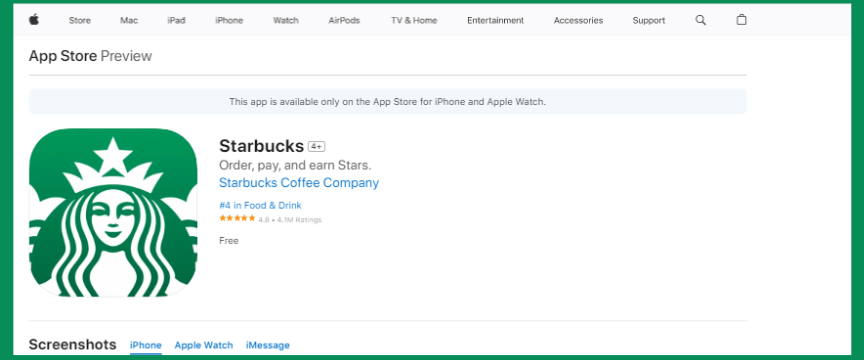
Task: Open the search magnifier icon
Action: click(x=700, y=20)
